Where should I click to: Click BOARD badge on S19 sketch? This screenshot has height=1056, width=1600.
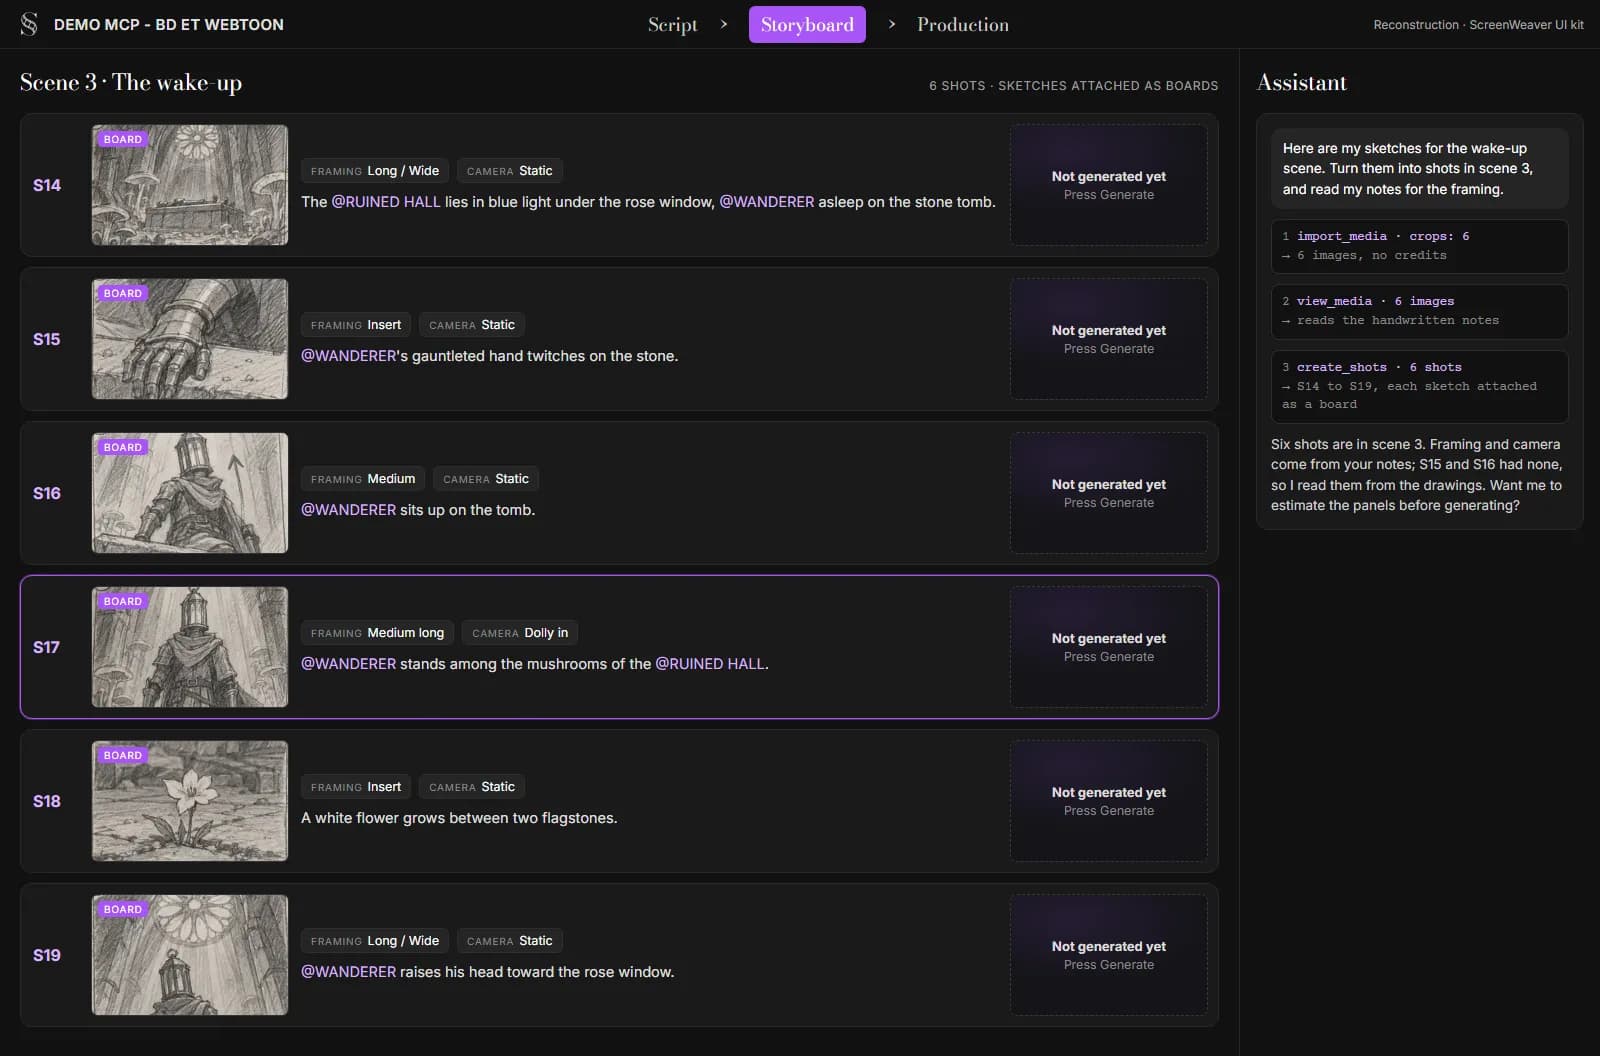click(x=123, y=909)
